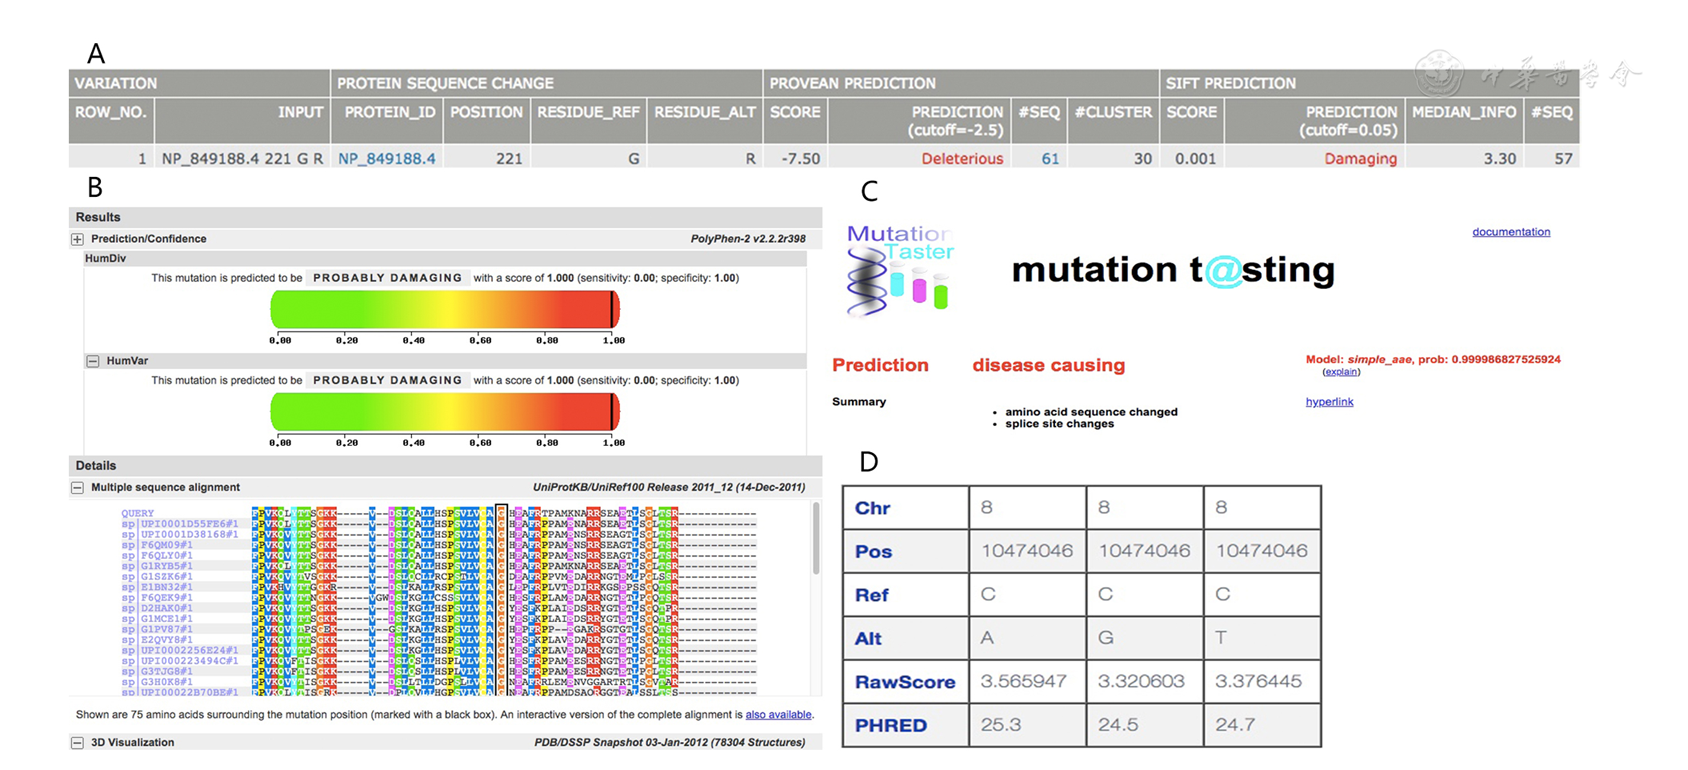Open the hyperlink link beside Summary
This screenshot has width=1688, height=770.
click(x=1329, y=402)
